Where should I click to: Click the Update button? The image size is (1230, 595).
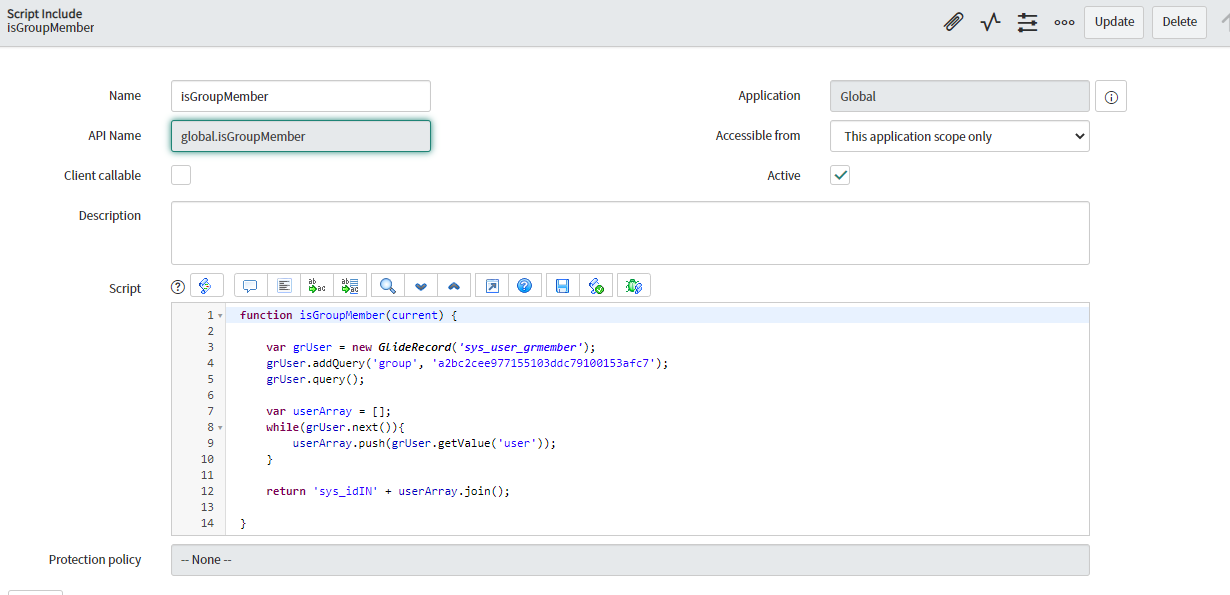tap(1114, 22)
